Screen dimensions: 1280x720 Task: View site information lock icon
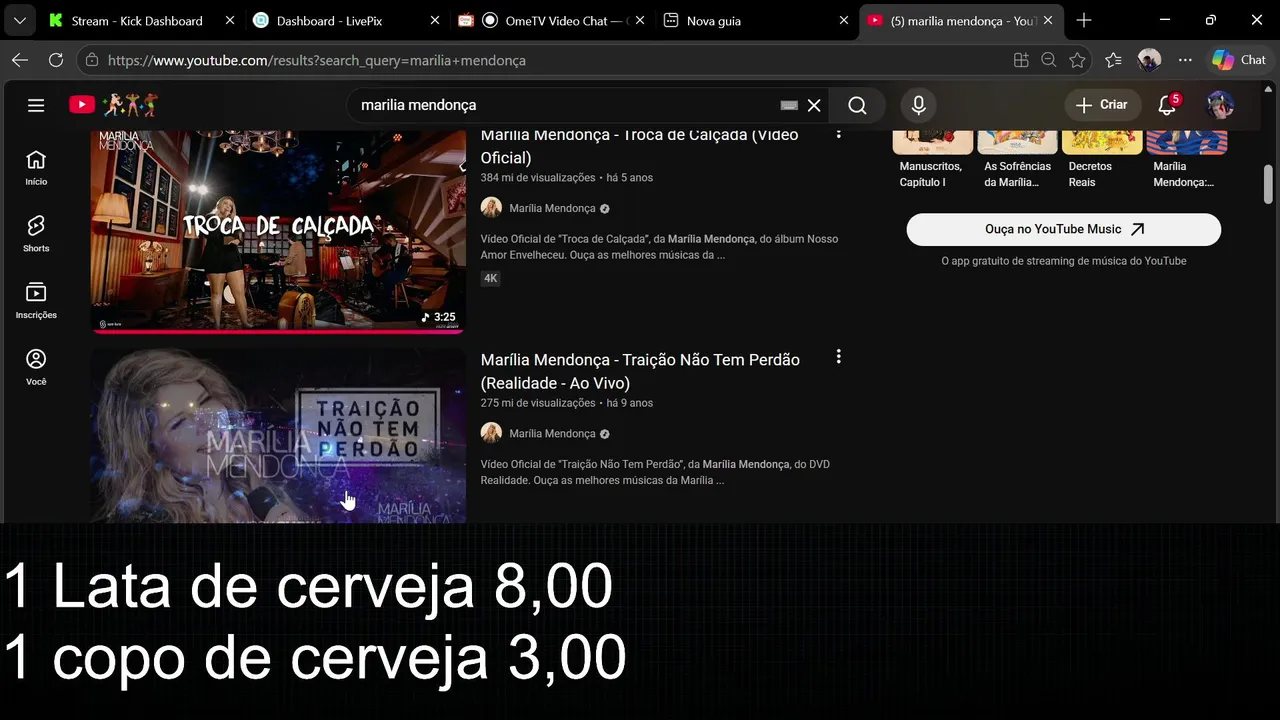click(92, 60)
